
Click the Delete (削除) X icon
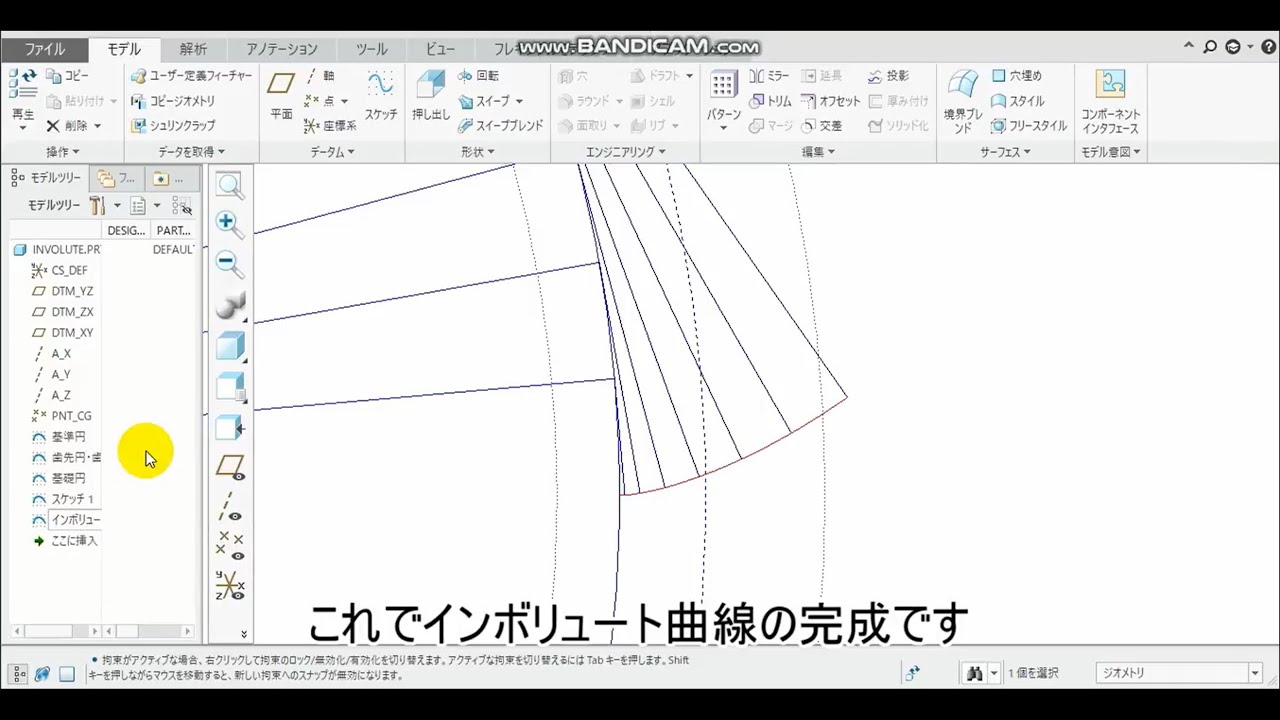53,126
